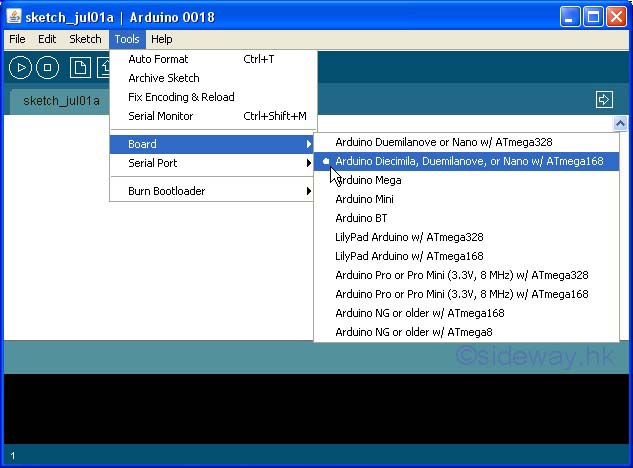Switch to the sketch_jul01a tab
Viewport: 633px width, 468px height.
(x=61, y=101)
